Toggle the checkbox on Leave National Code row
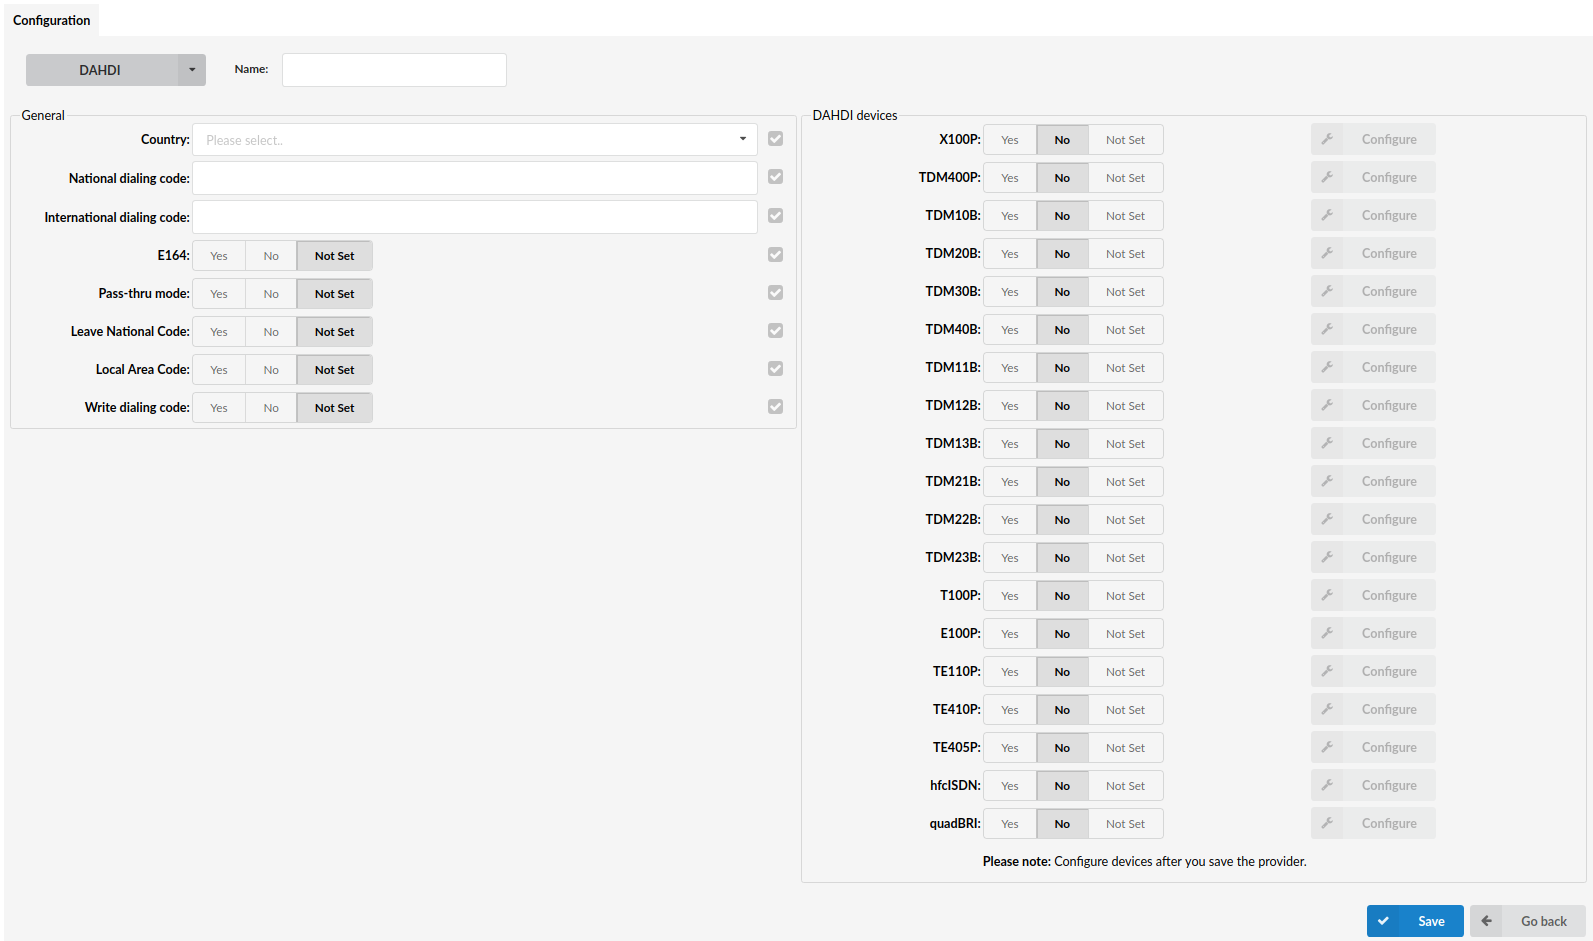 click(x=775, y=331)
